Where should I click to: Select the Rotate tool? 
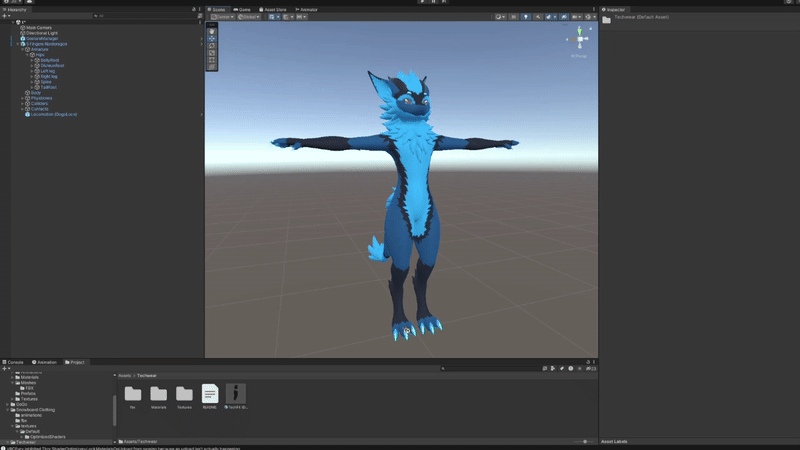tap(212, 46)
